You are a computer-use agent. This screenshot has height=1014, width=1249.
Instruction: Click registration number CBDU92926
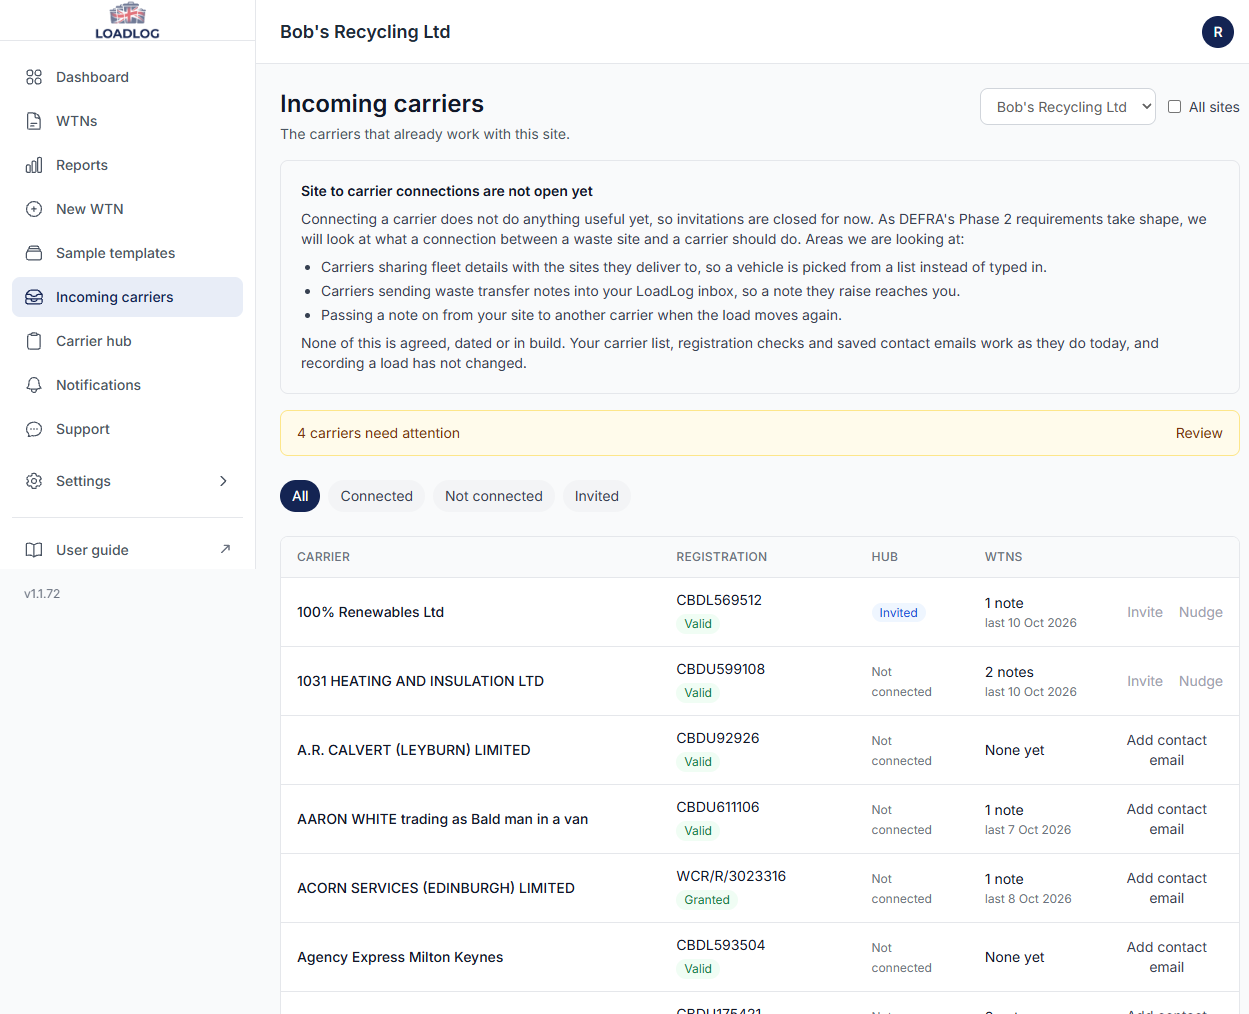718,738
